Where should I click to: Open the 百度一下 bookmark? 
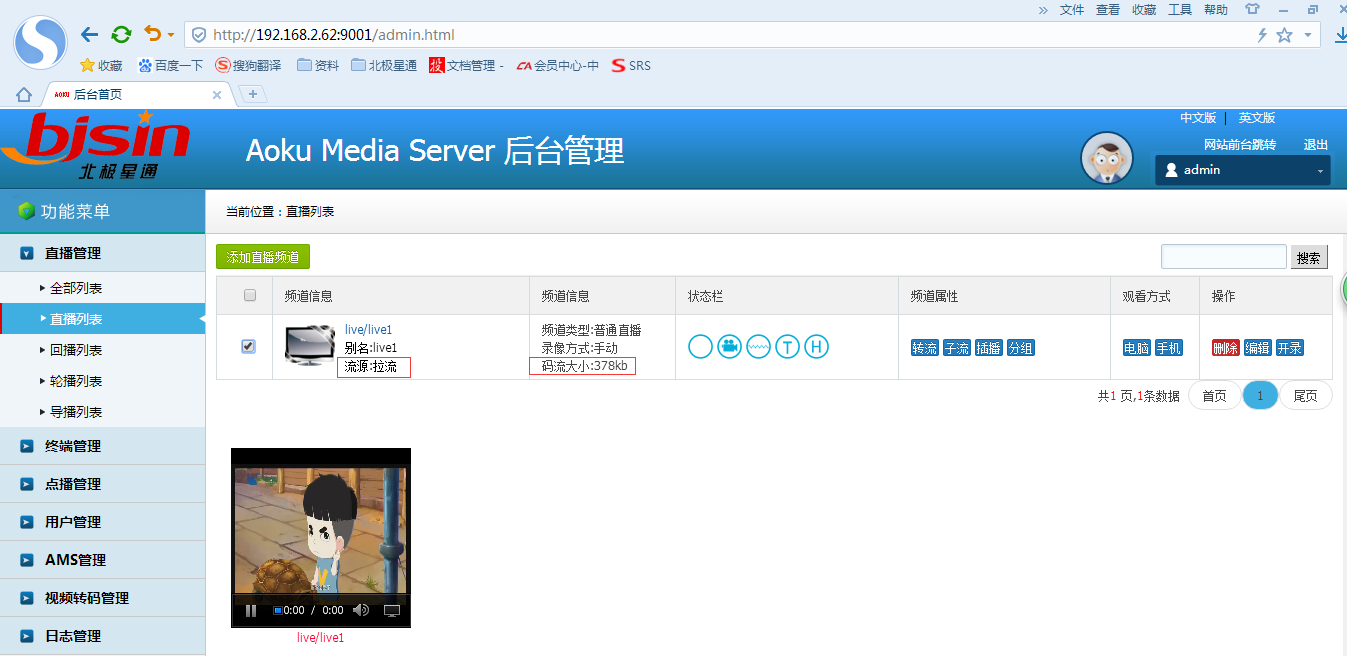(x=171, y=66)
